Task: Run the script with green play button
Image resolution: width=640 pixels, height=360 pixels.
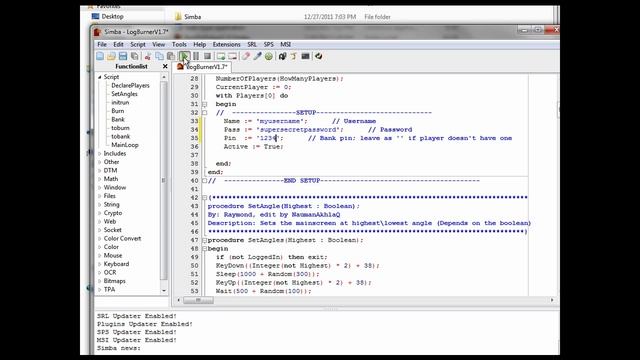Action: click(184, 56)
